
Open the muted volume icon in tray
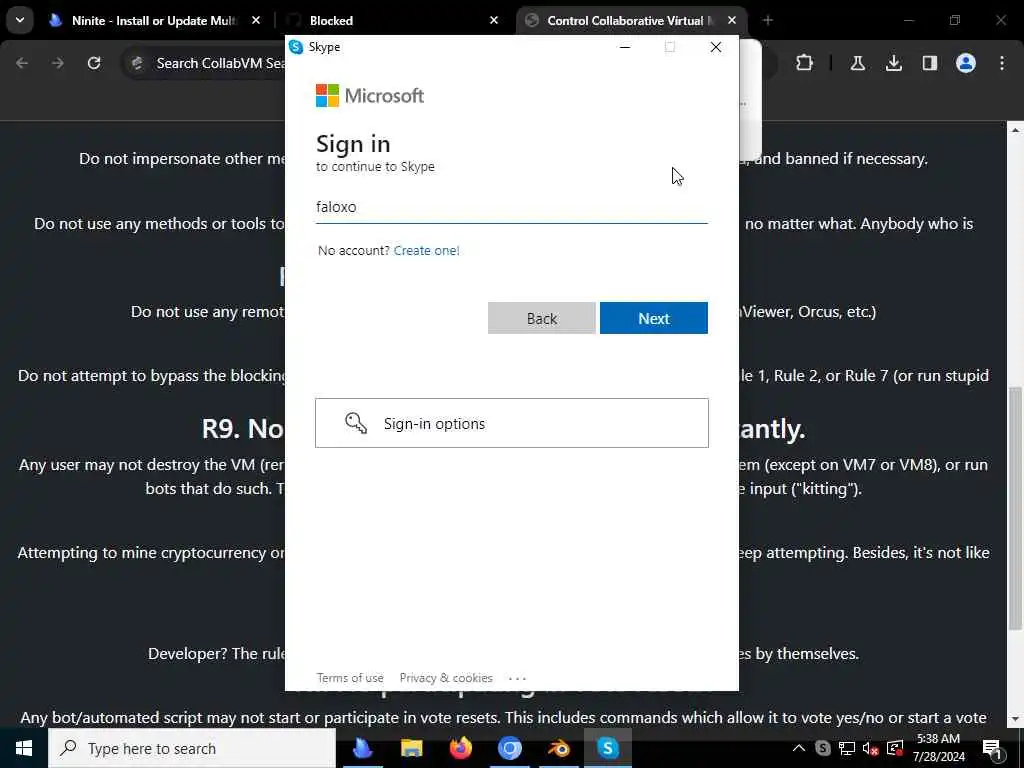click(871, 748)
